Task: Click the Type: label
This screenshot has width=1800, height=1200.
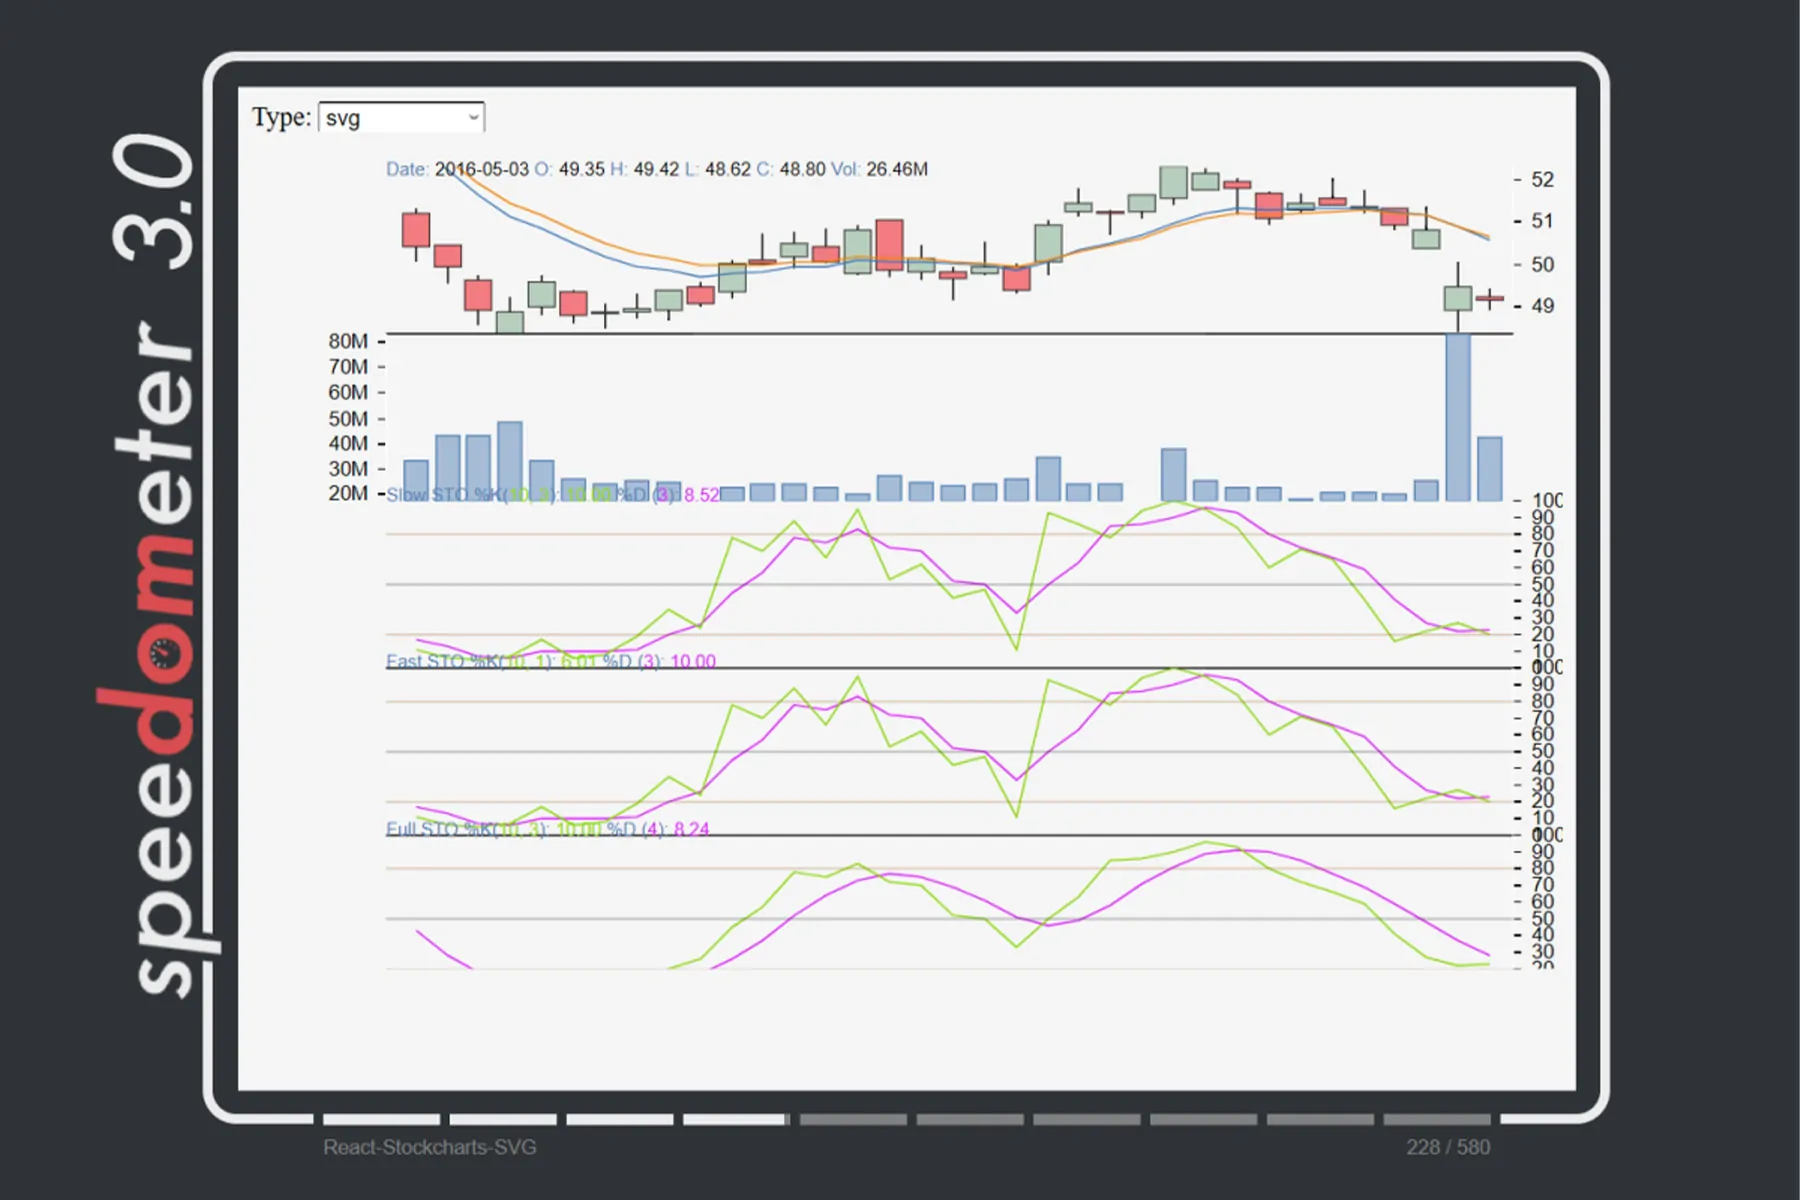Action: click(282, 117)
